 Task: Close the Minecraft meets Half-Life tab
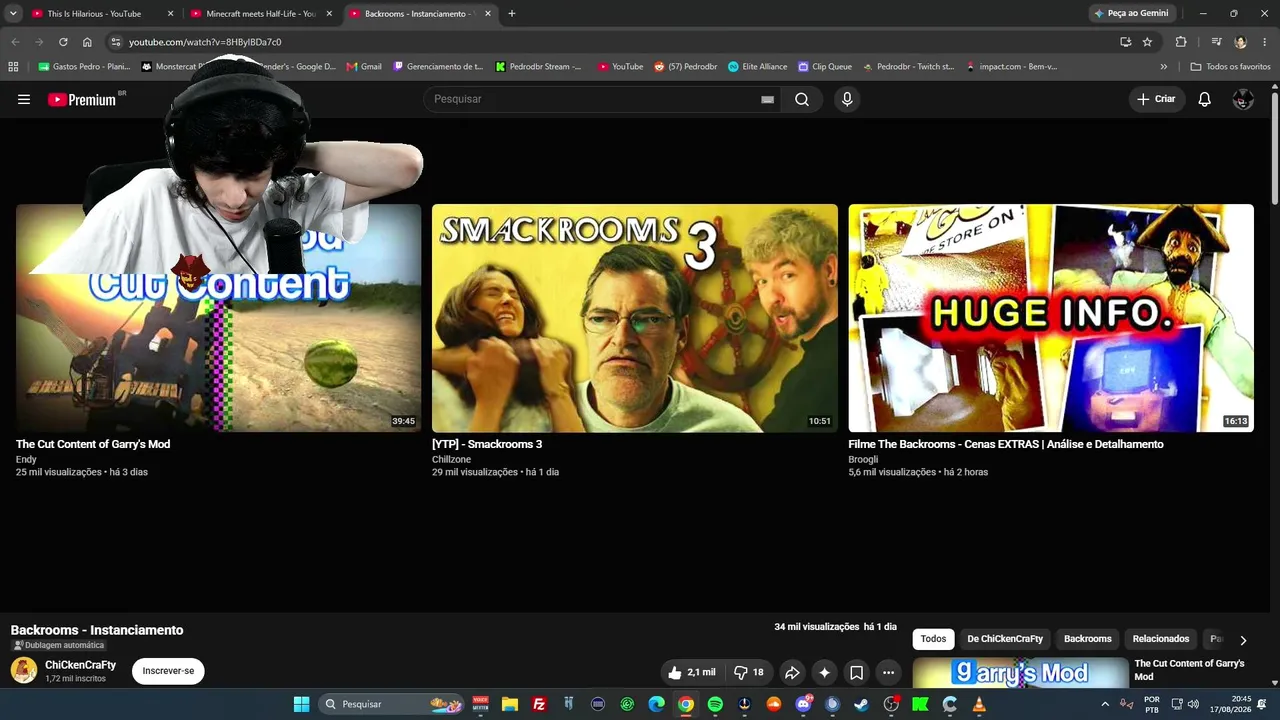click(x=329, y=14)
